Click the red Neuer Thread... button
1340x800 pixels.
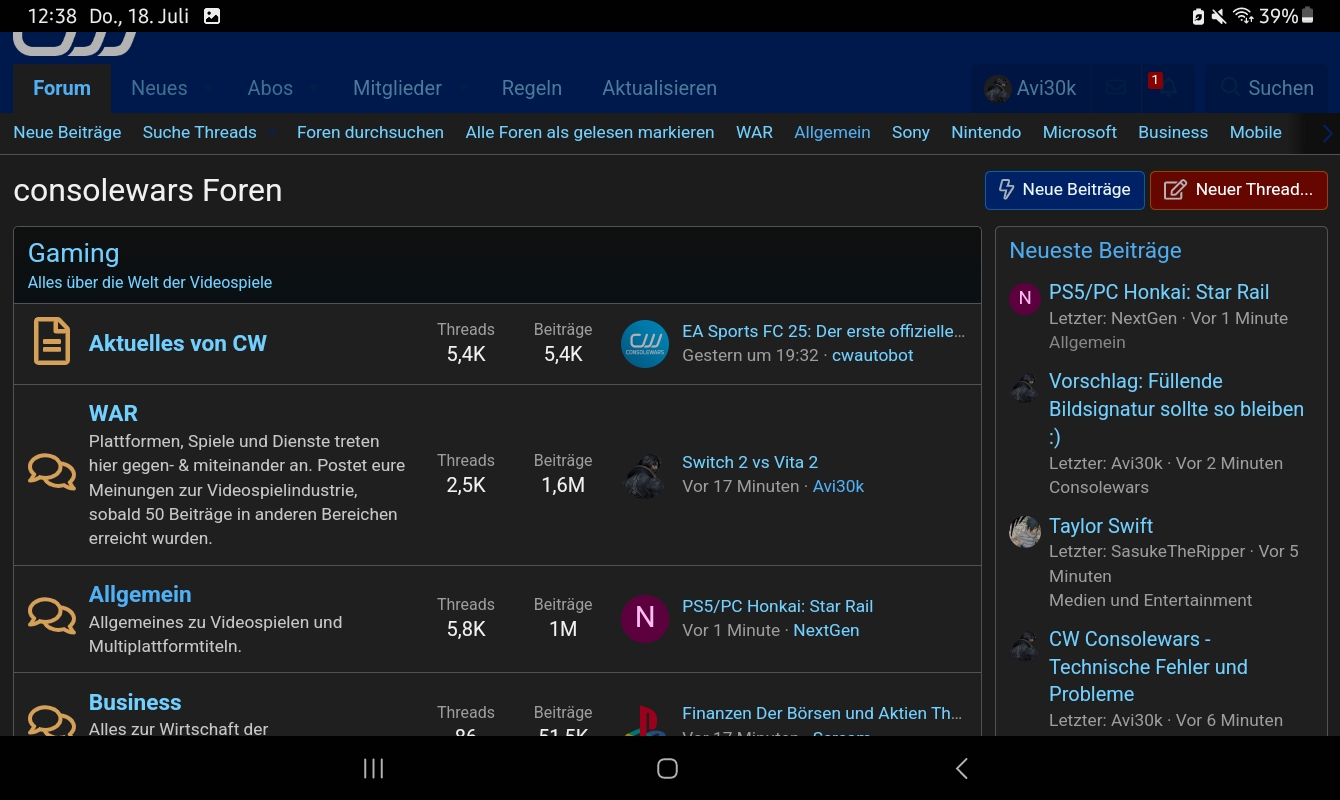pos(1239,190)
